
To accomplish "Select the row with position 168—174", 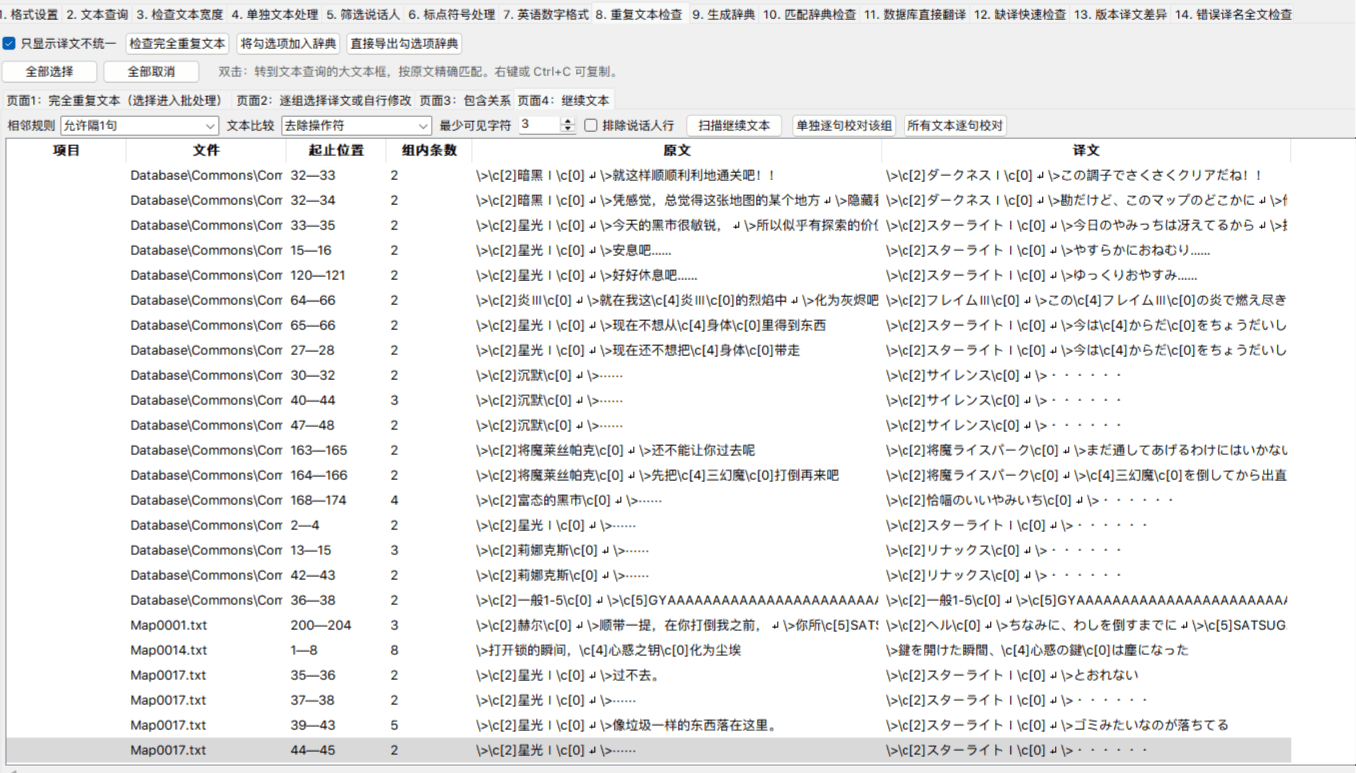I will click(648, 500).
